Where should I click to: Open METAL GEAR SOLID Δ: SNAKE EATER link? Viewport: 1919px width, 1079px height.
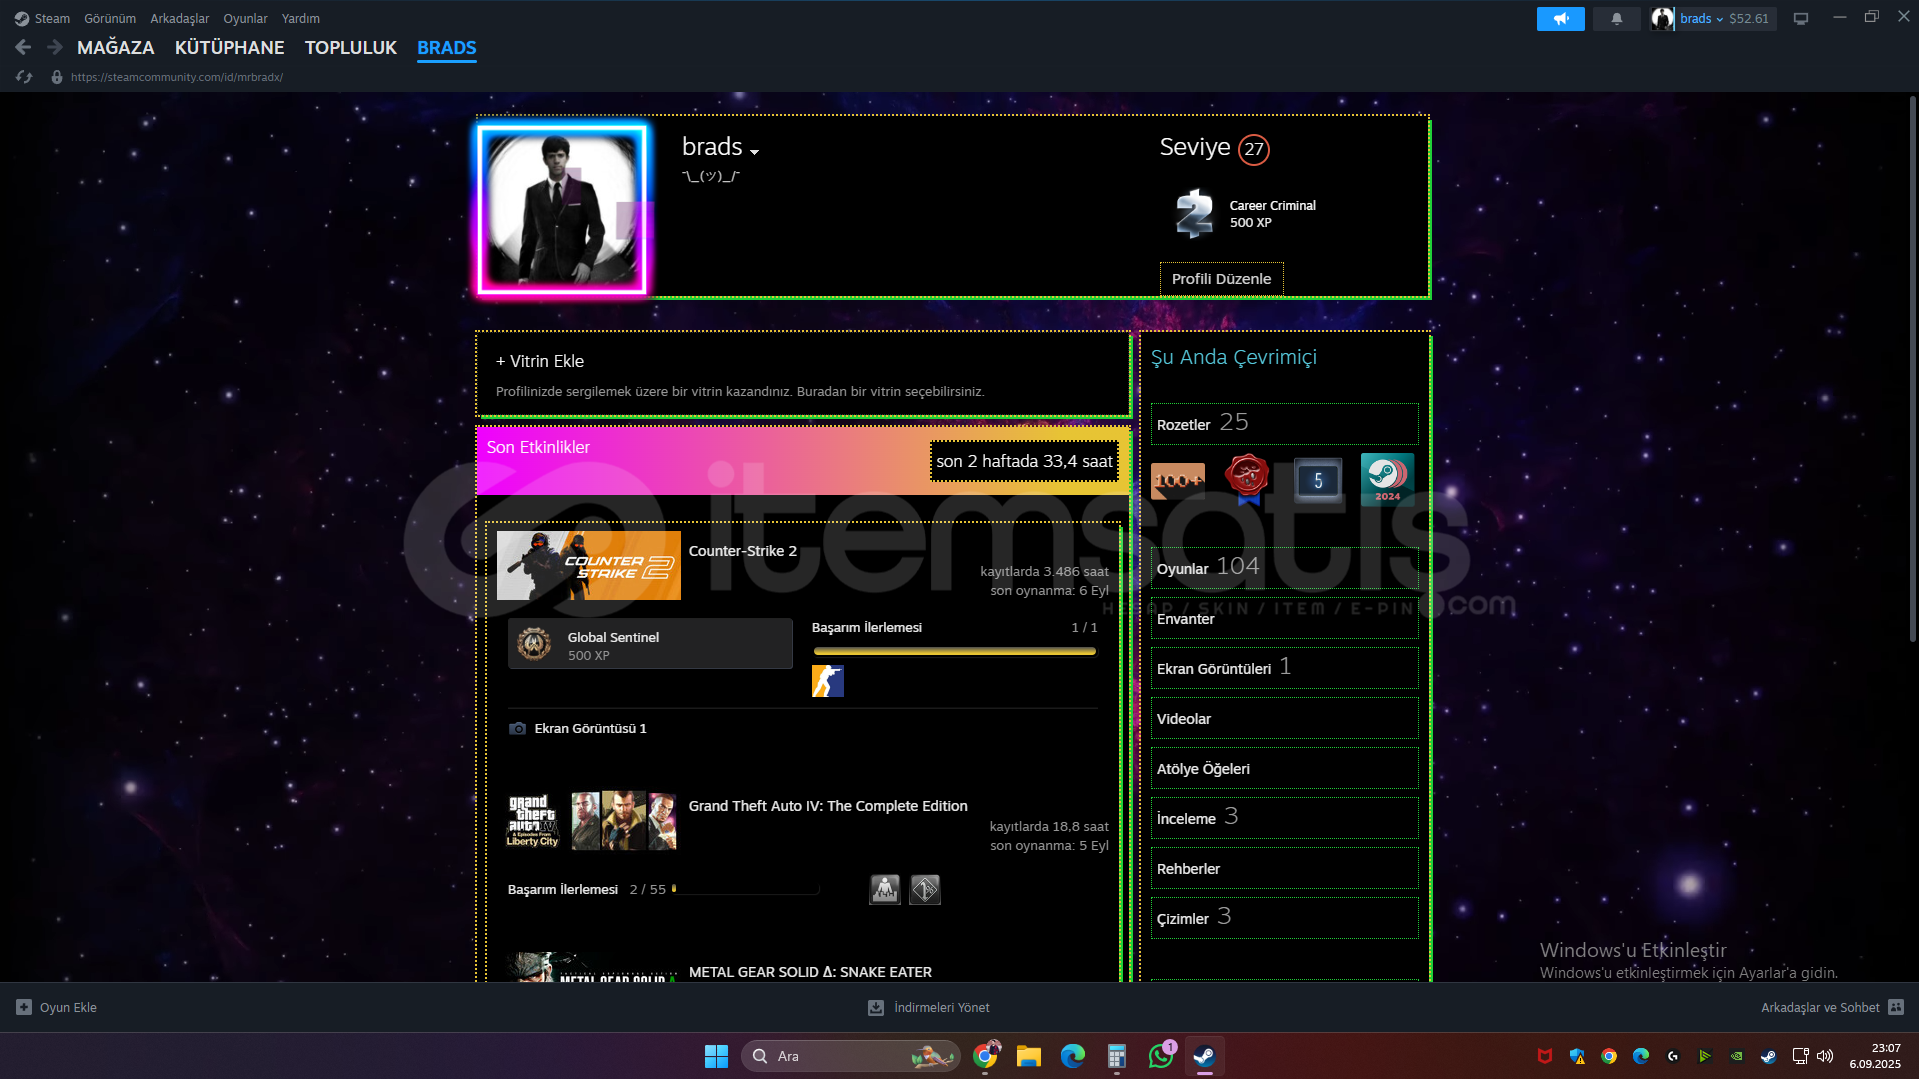click(x=810, y=972)
